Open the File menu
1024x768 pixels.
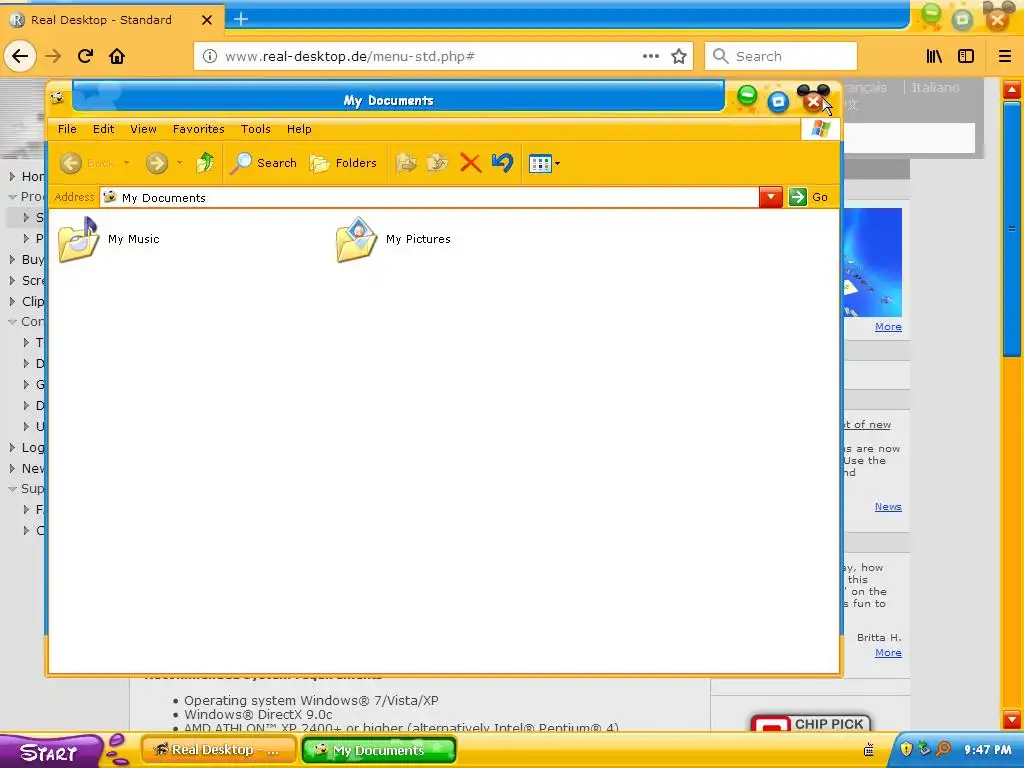(67, 129)
